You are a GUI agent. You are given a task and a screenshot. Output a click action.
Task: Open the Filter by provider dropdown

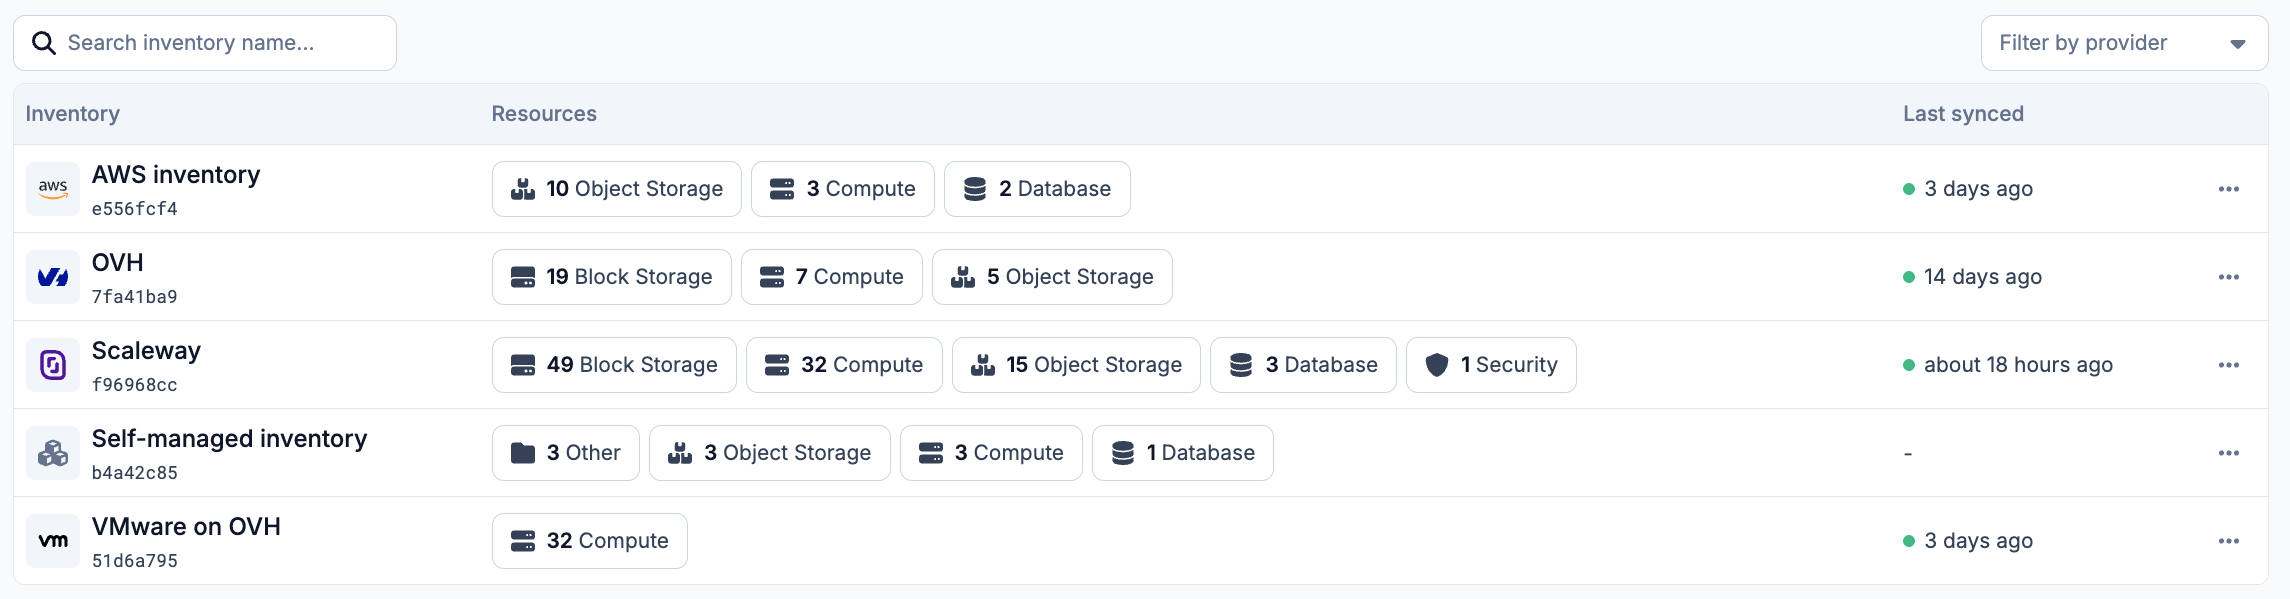[2124, 43]
